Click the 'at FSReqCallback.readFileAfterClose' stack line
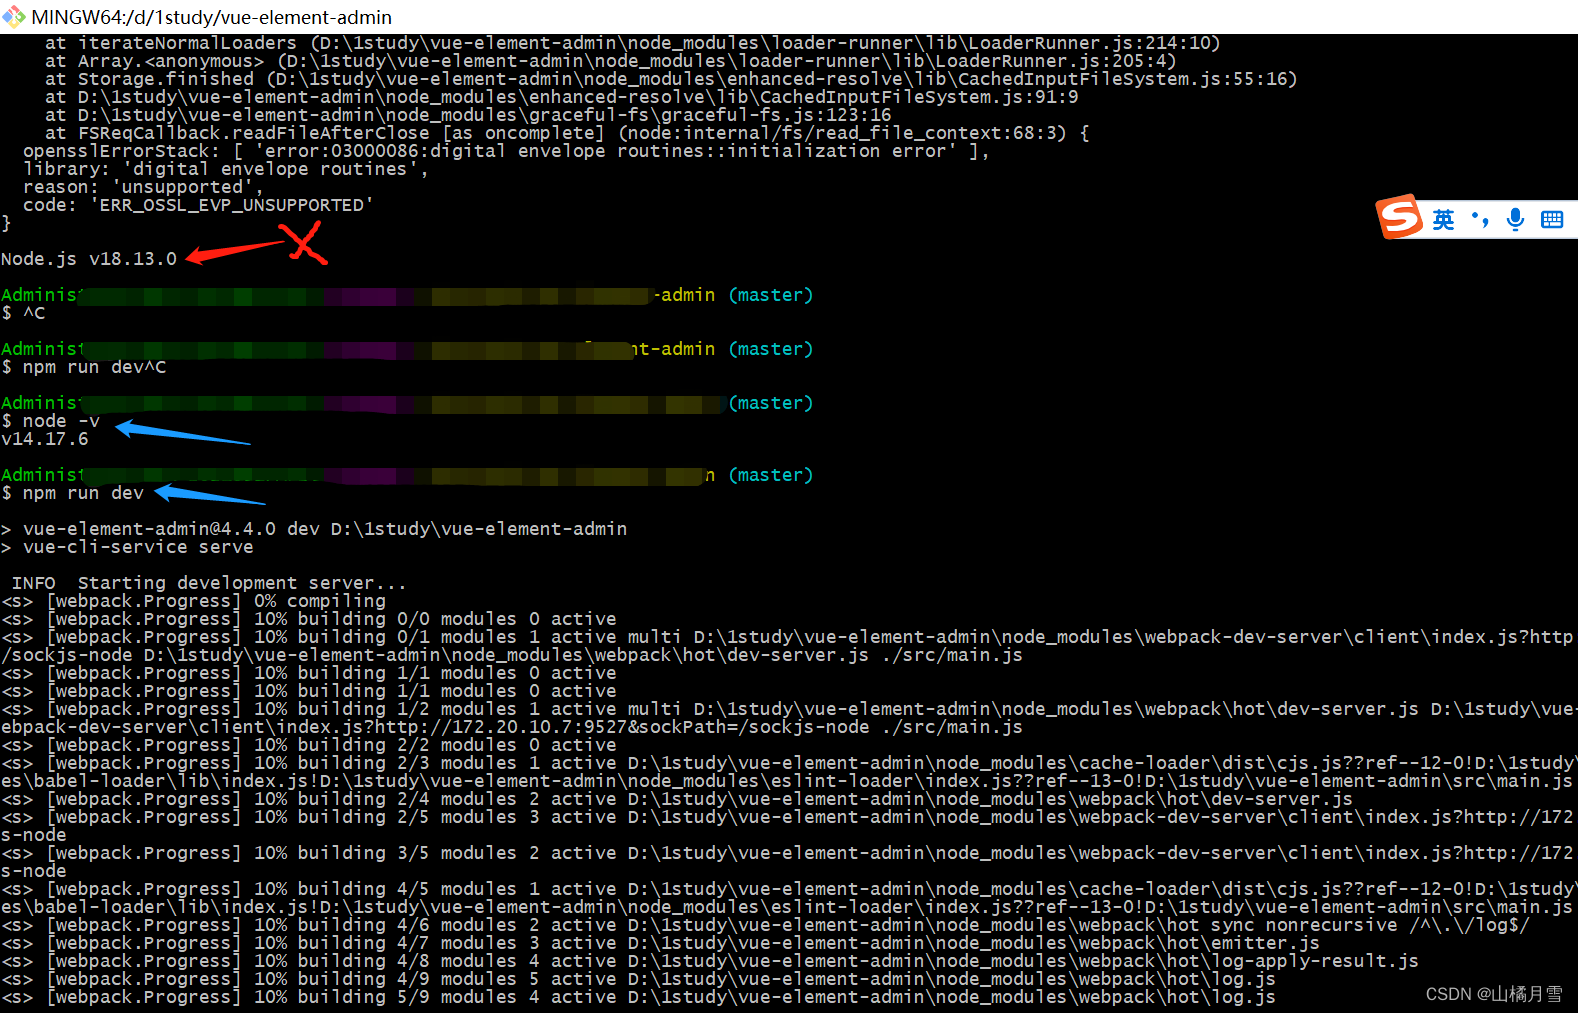This screenshot has width=1578, height=1013. 567,133
